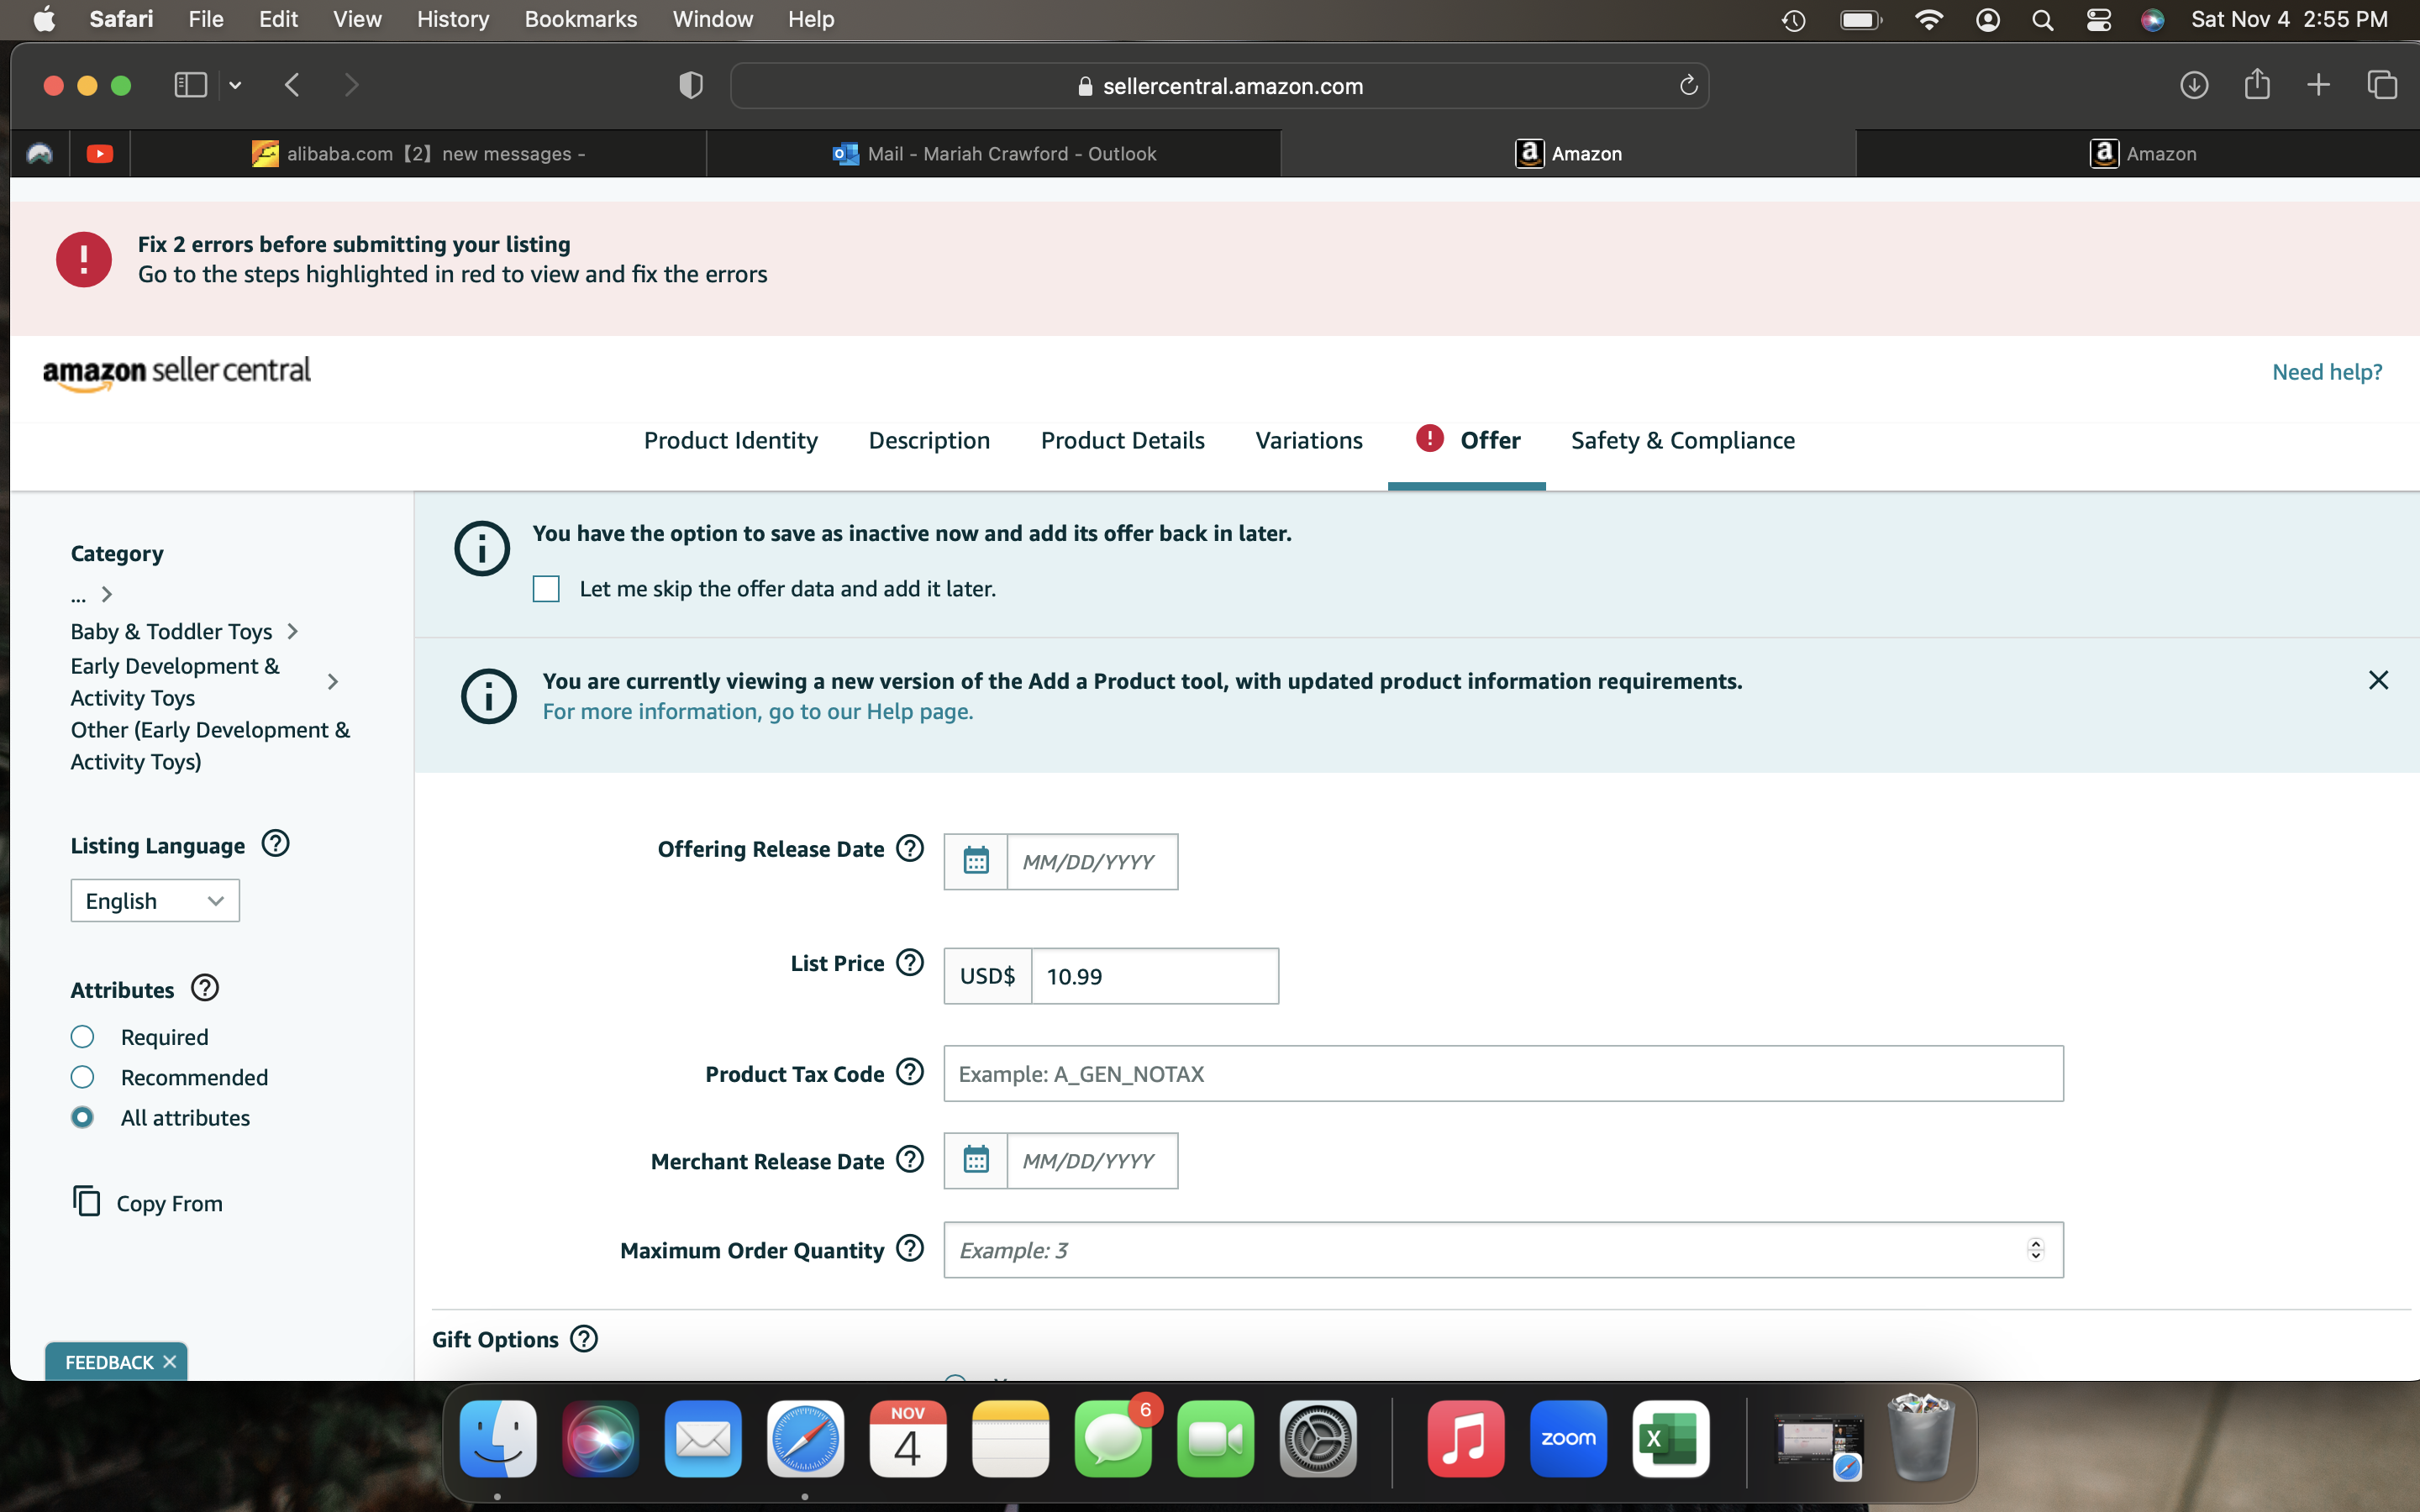
Task: Close the FEEDBACK tab
Action: point(170,1361)
